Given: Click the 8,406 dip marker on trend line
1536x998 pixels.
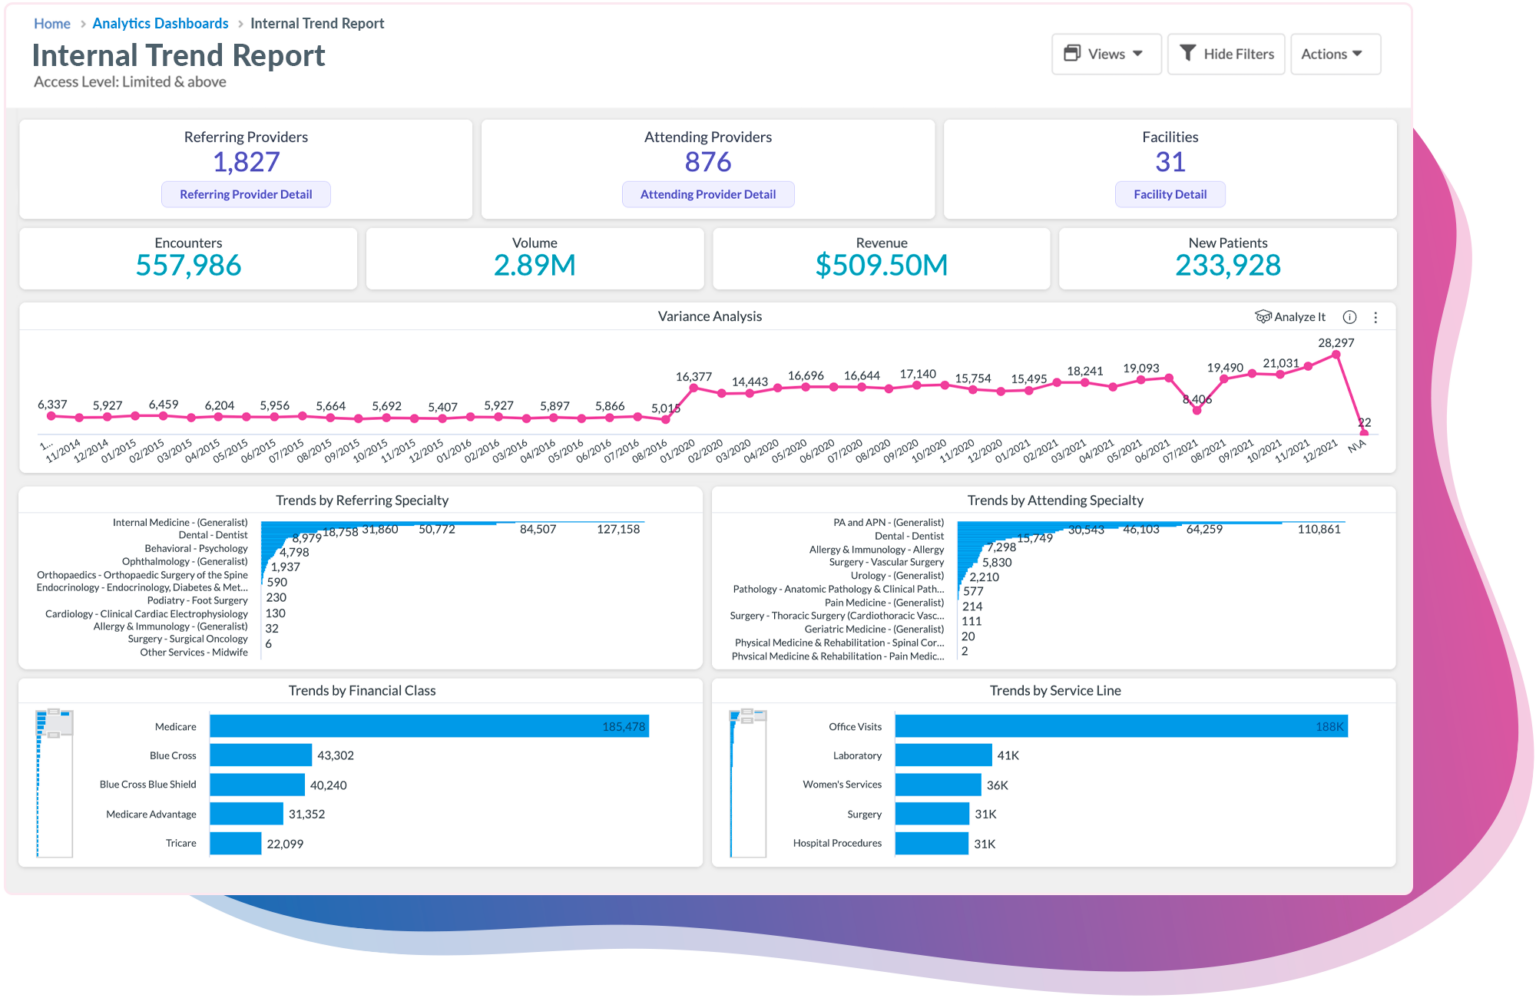Looking at the screenshot, I should pos(1196,410).
